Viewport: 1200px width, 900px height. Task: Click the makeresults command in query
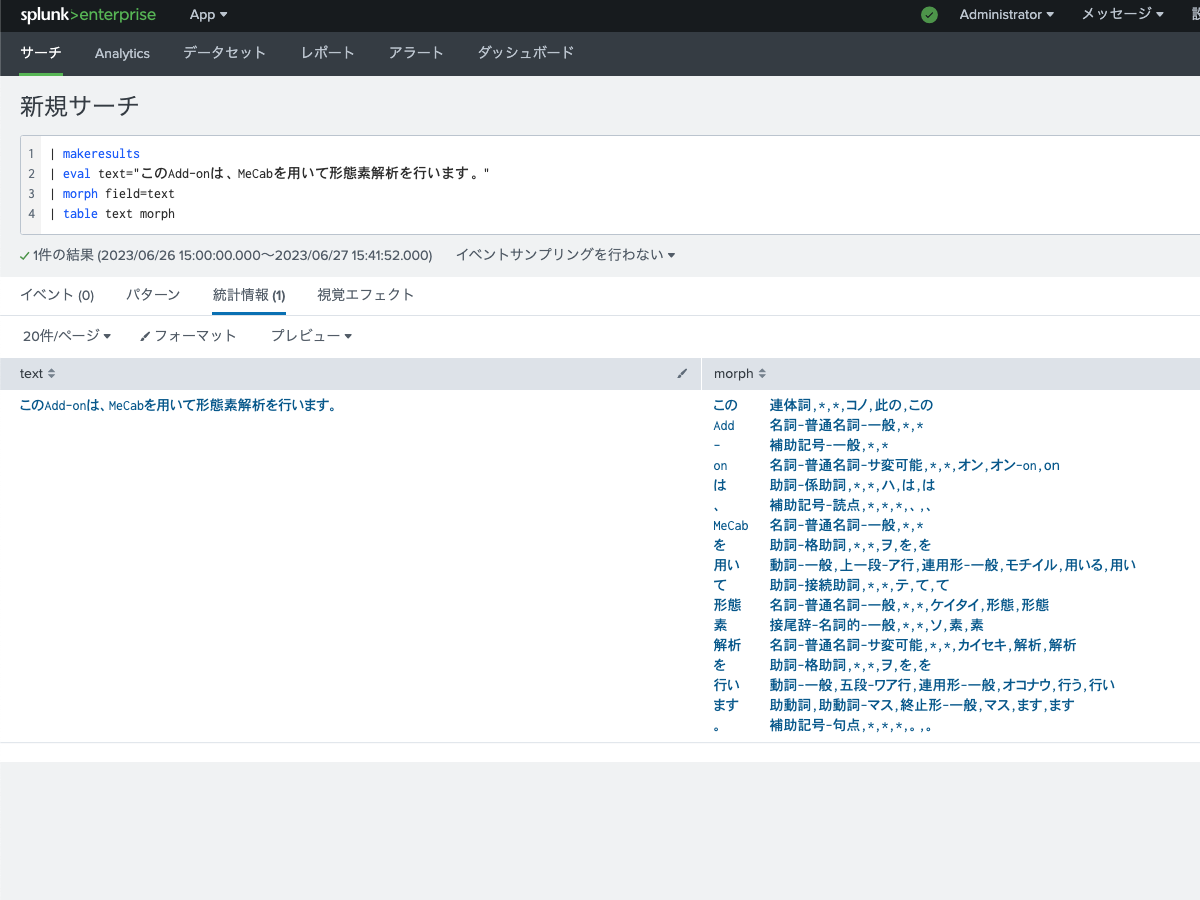pyautogui.click(x=101, y=154)
